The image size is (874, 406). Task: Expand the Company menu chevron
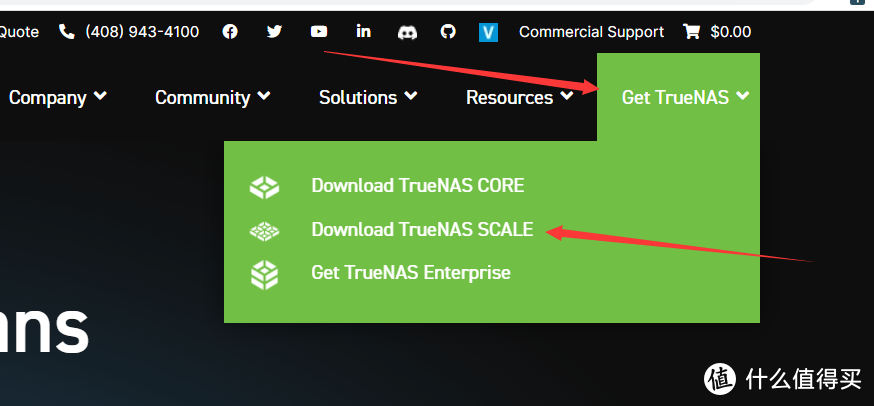[x=100, y=96]
